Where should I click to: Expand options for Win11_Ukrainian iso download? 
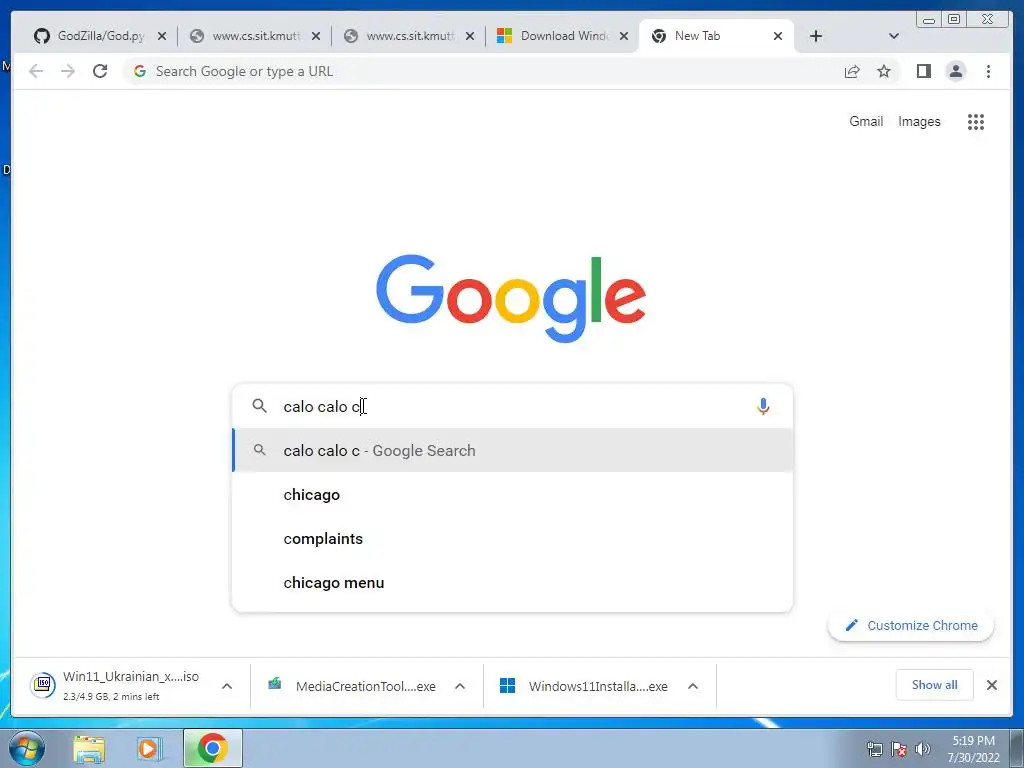[x=227, y=686]
